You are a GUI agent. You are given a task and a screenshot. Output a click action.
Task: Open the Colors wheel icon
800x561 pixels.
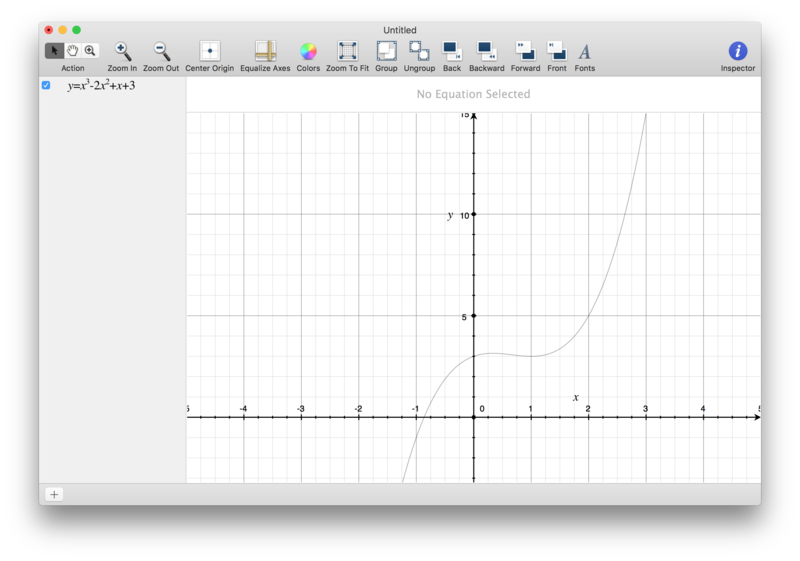point(308,51)
